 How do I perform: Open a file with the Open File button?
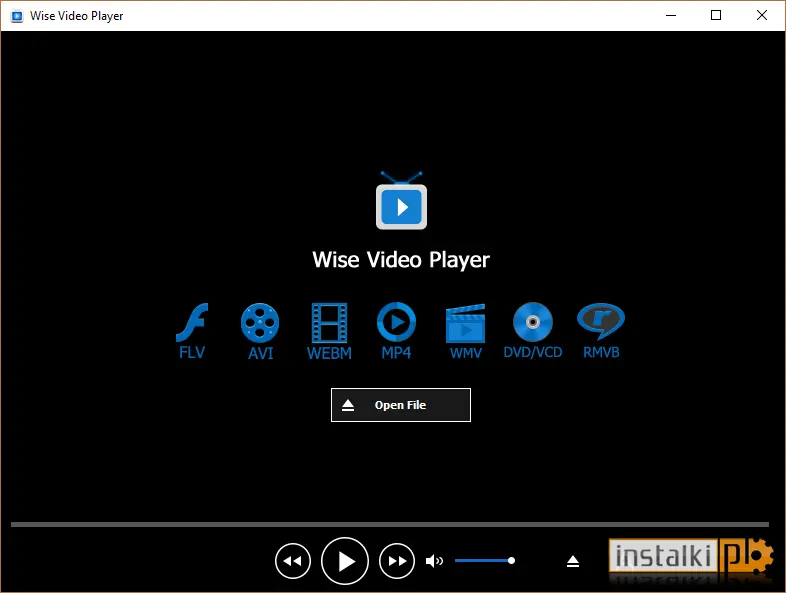coord(401,405)
